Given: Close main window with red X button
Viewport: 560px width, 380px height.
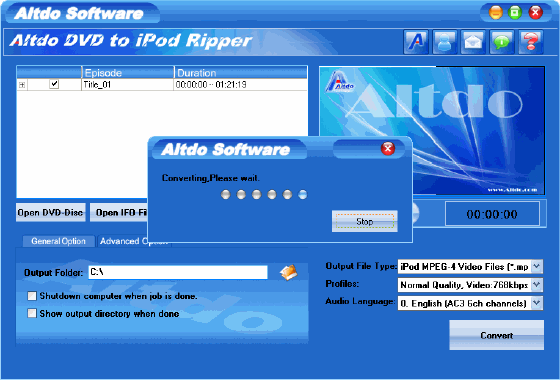Looking at the screenshot, I should click(x=535, y=13).
